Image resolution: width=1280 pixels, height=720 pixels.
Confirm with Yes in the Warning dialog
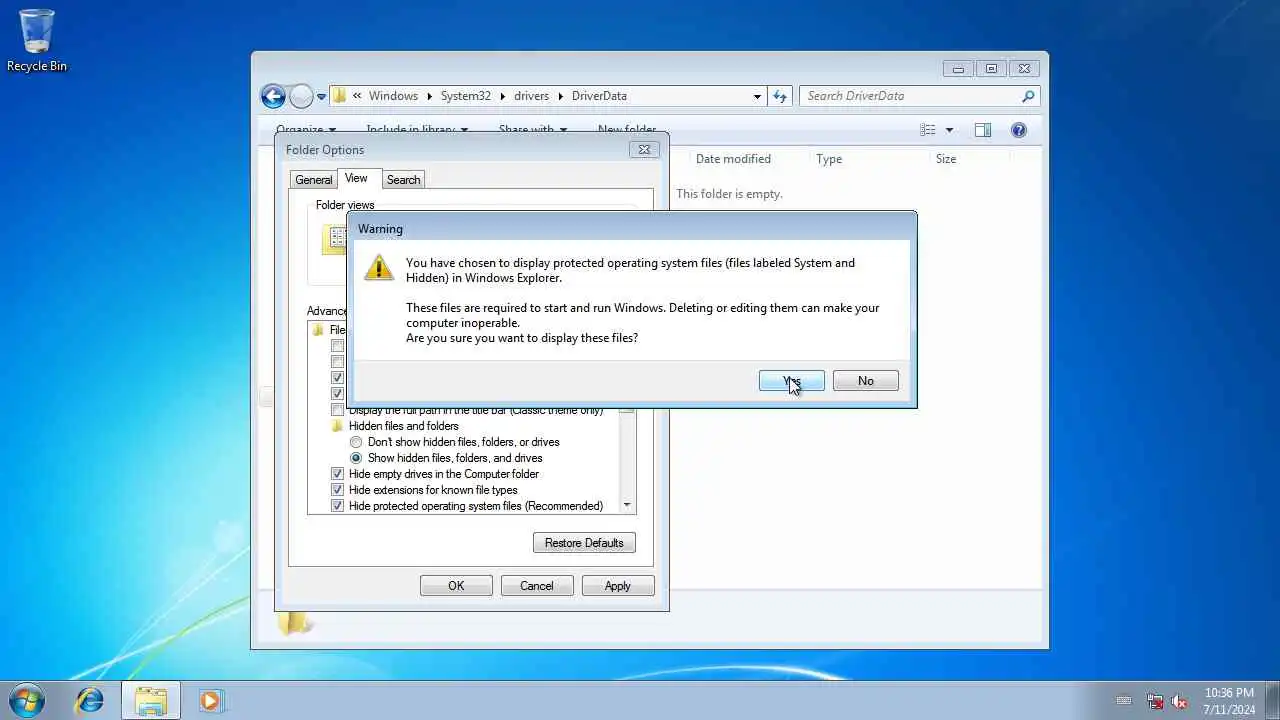click(792, 381)
